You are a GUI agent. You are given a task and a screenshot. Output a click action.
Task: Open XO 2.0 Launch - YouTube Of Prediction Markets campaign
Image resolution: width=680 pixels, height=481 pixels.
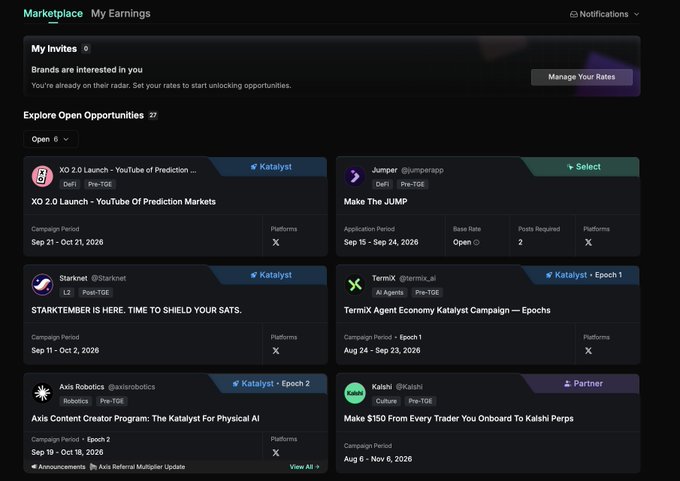123,202
